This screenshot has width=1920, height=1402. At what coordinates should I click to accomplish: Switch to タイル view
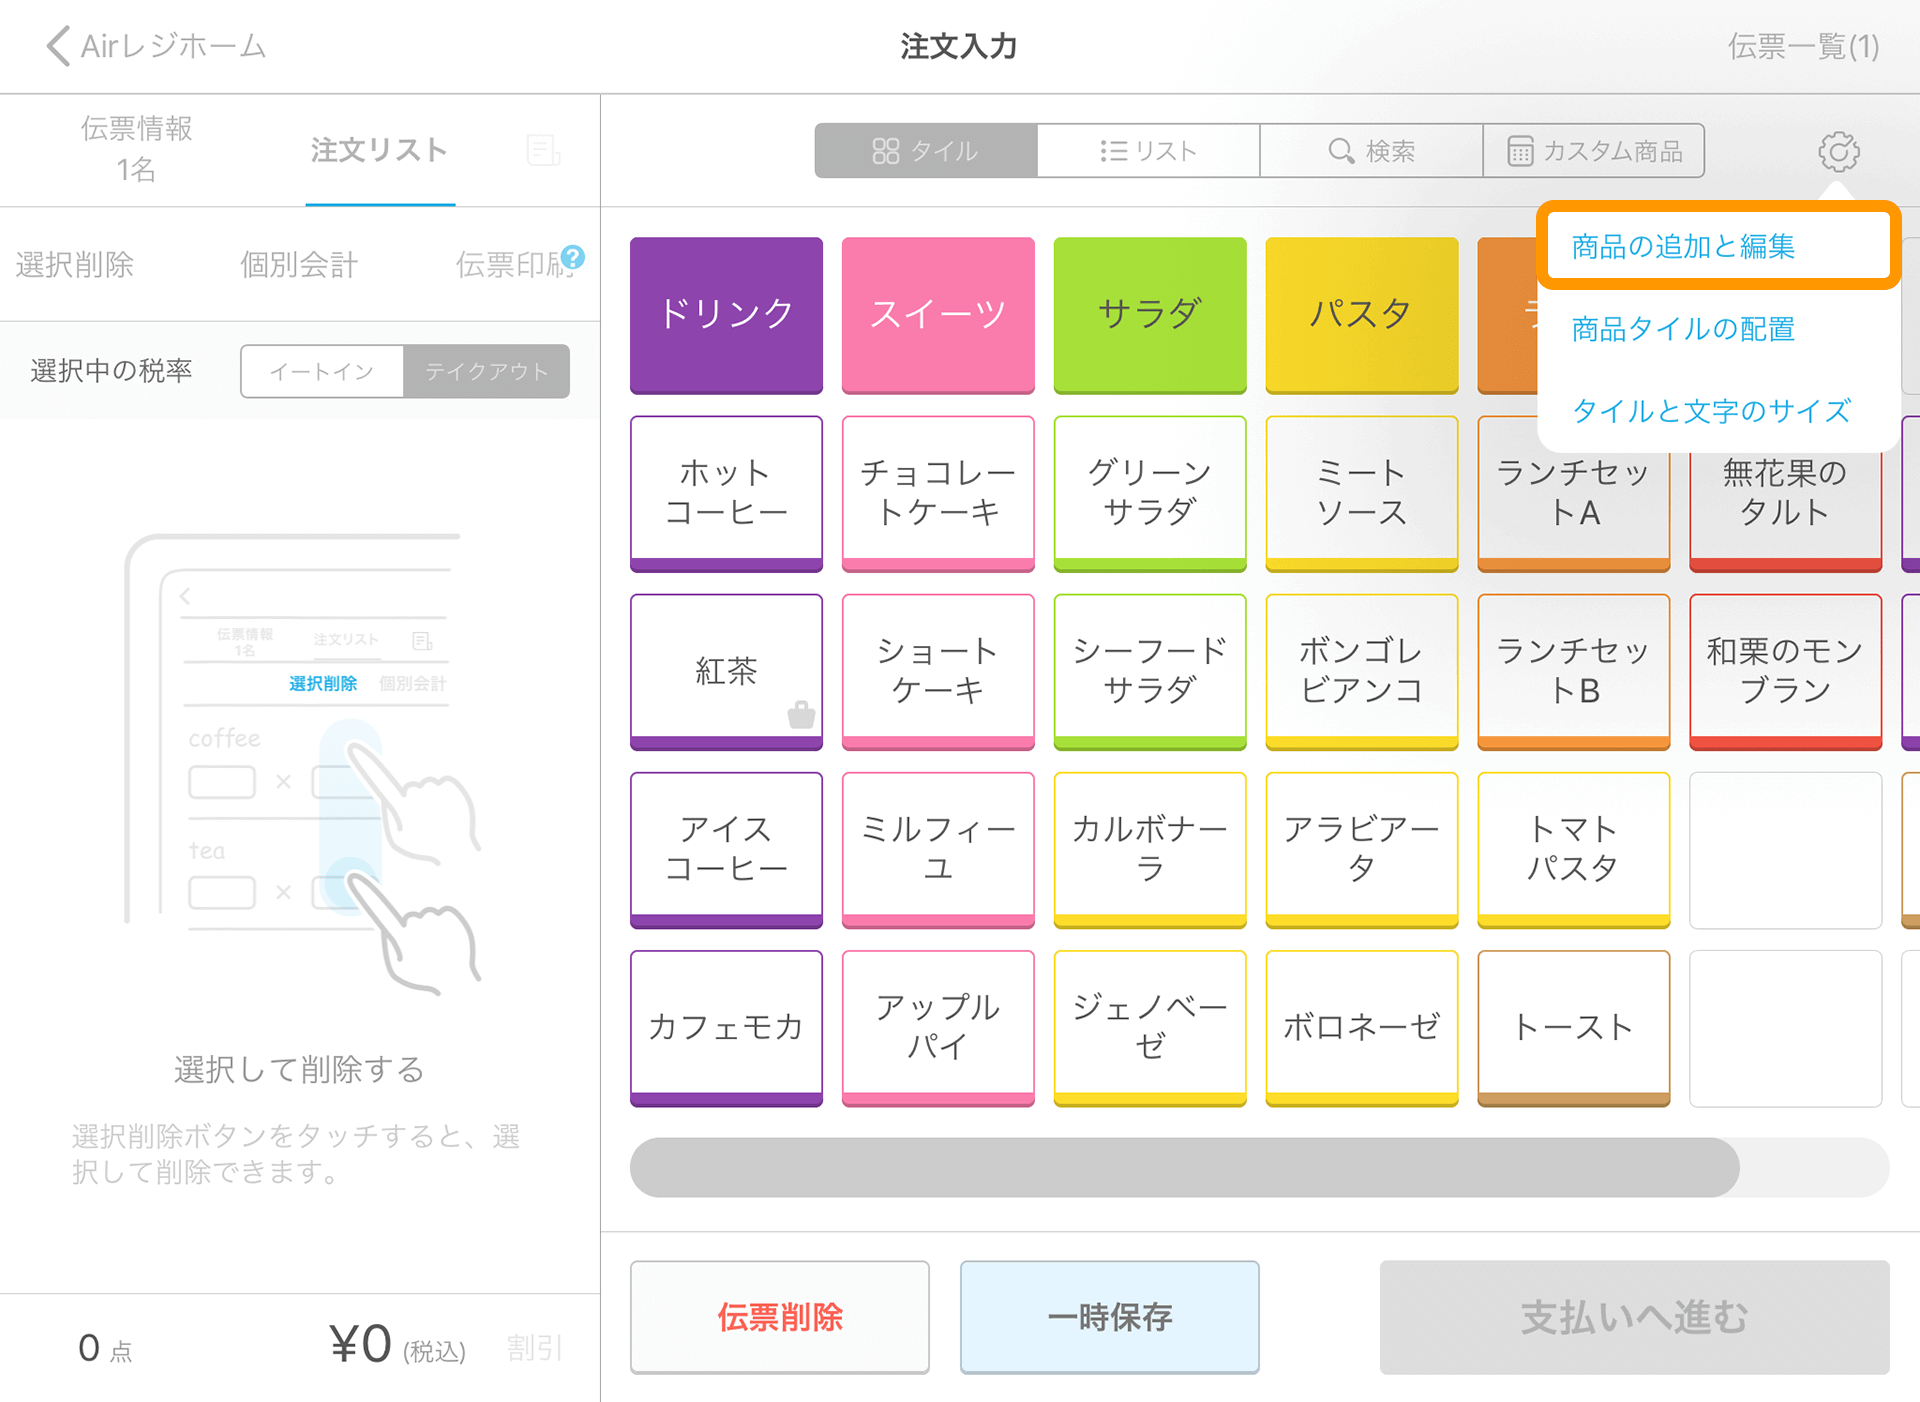point(926,151)
